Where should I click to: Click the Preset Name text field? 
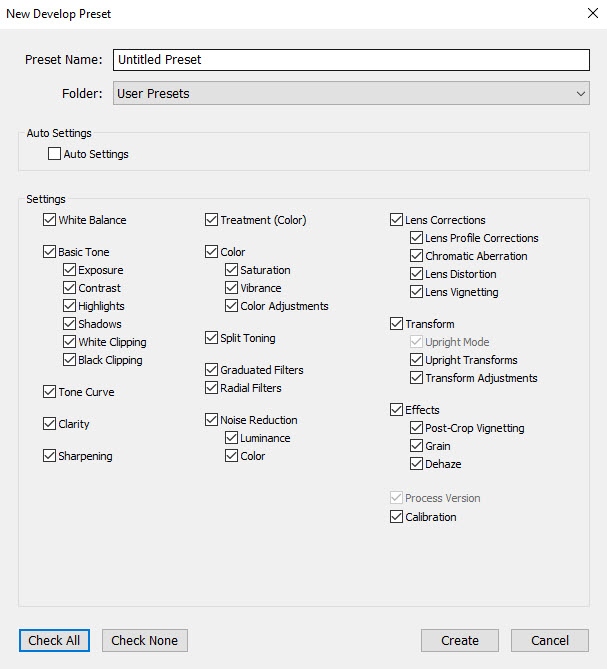click(351, 60)
